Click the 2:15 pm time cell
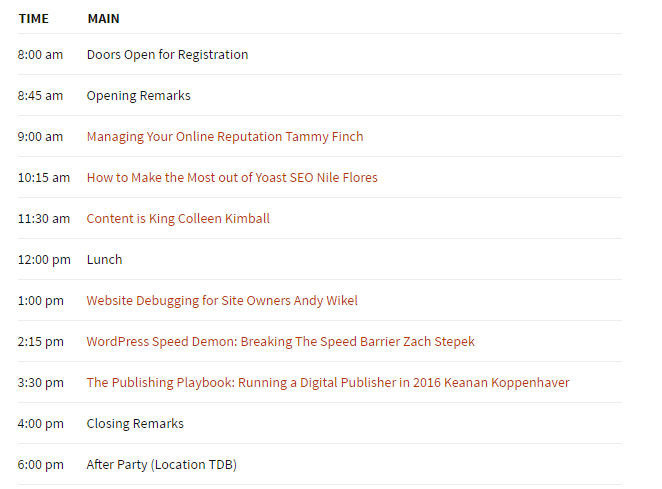The width and height of the screenshot is (662, 489). pyautogui.click(x=41, y=342)
